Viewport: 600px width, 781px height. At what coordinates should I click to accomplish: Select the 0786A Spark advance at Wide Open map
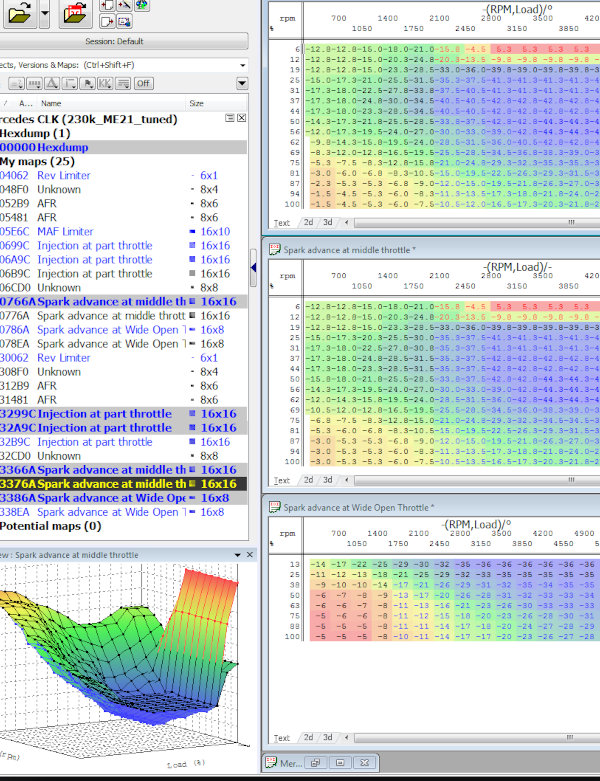coord(123,330)
